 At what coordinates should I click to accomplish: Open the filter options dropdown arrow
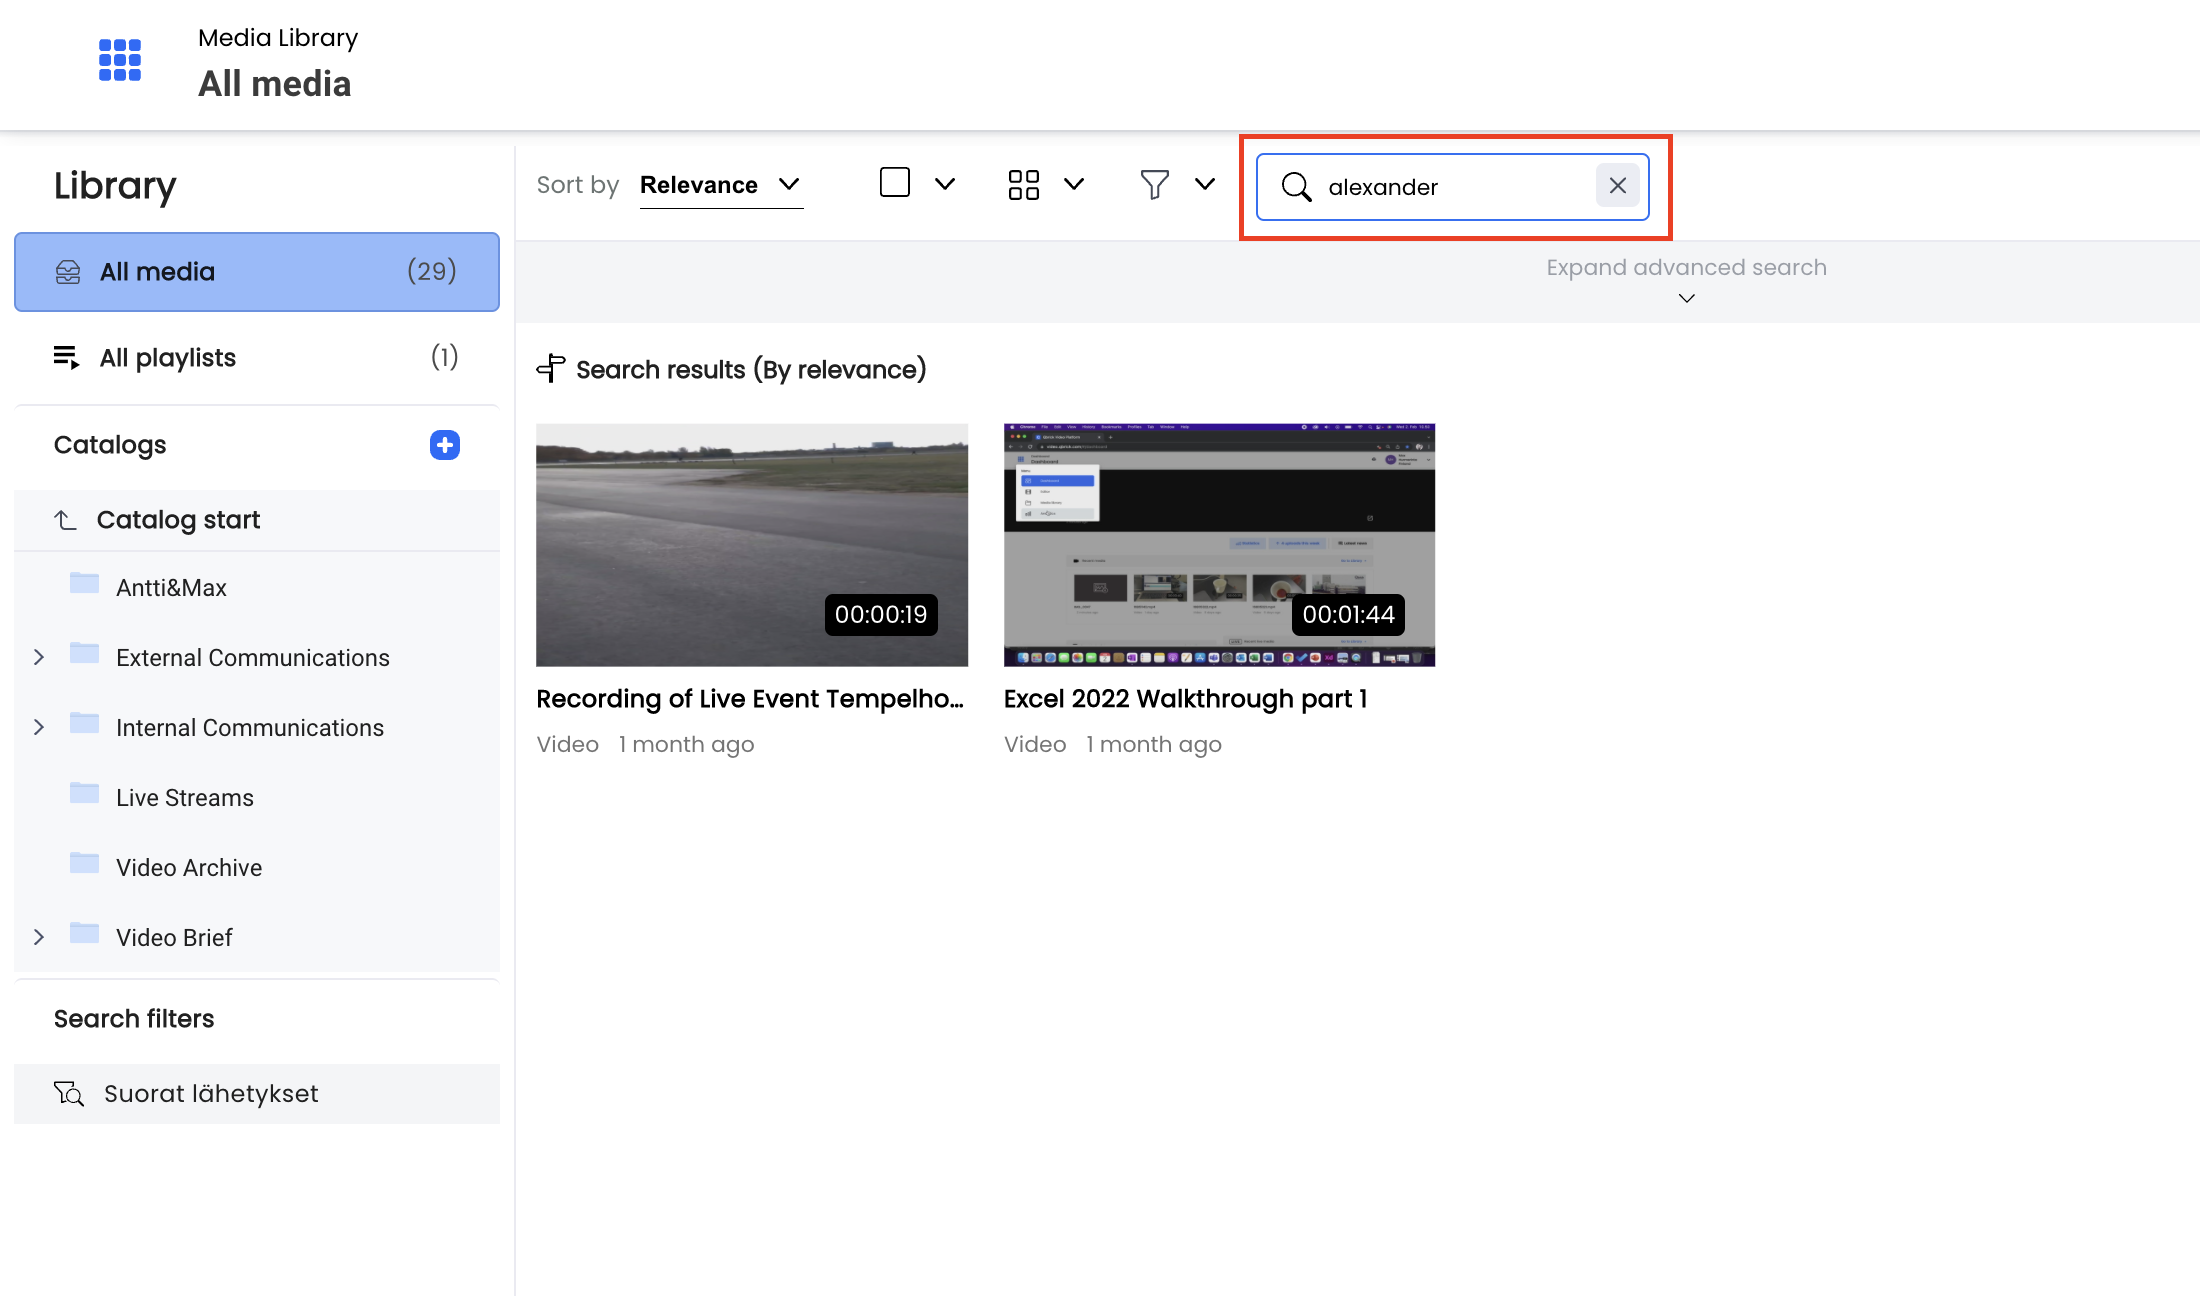pos(1205,184)
